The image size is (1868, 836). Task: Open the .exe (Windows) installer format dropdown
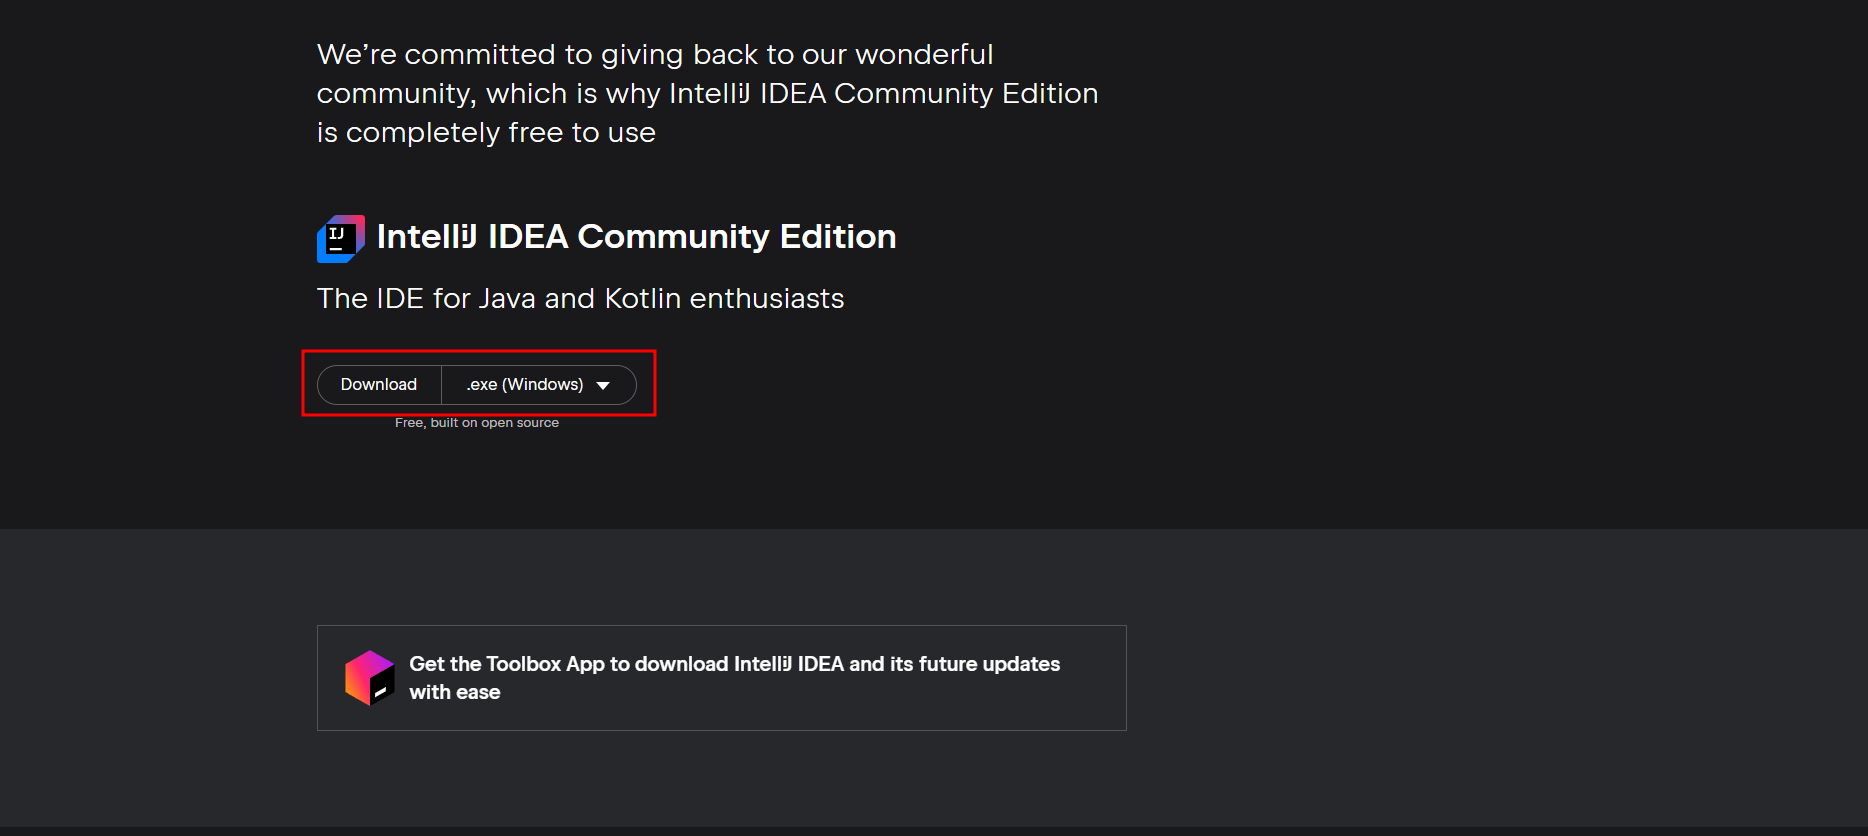[x=539, y=385]
